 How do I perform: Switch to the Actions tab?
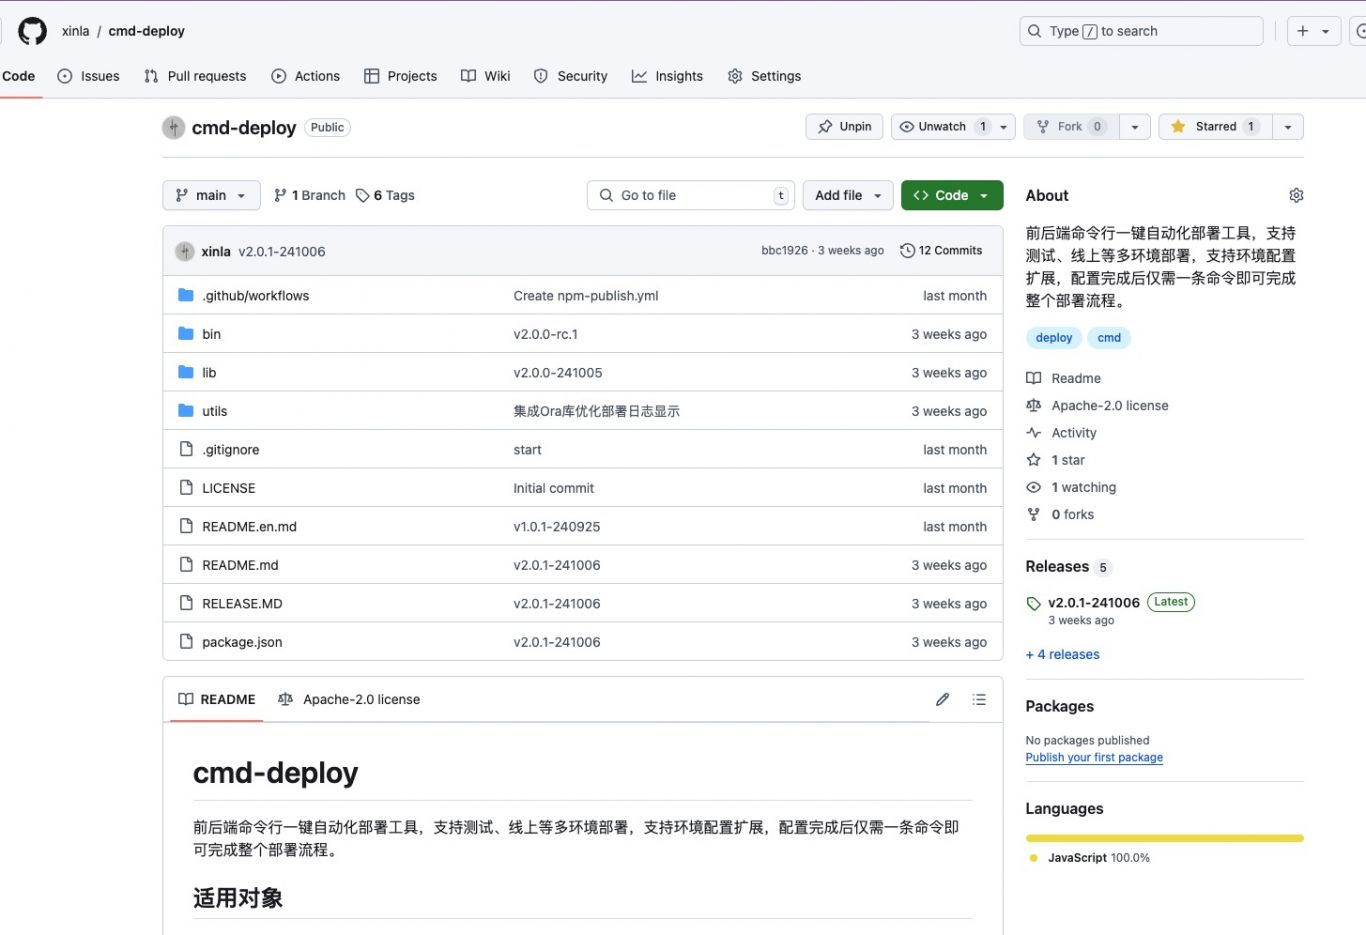(x=305, y=76)
